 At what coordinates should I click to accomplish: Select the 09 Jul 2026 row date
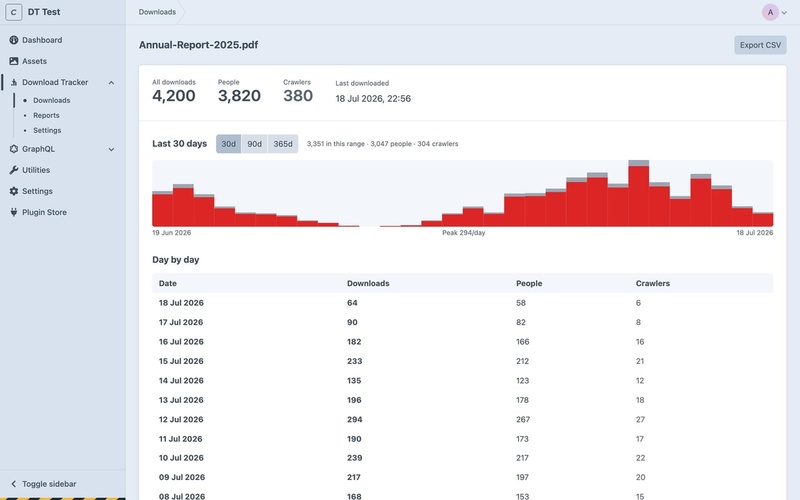tap(182, 477)
